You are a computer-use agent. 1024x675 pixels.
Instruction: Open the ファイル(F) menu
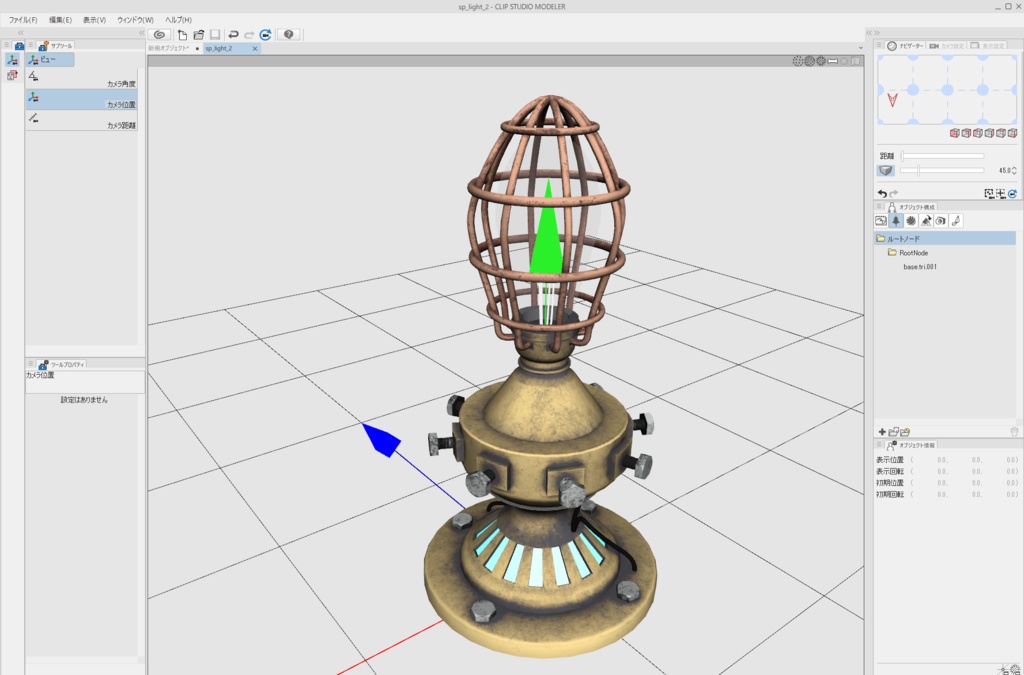click(x=22, y=20)
